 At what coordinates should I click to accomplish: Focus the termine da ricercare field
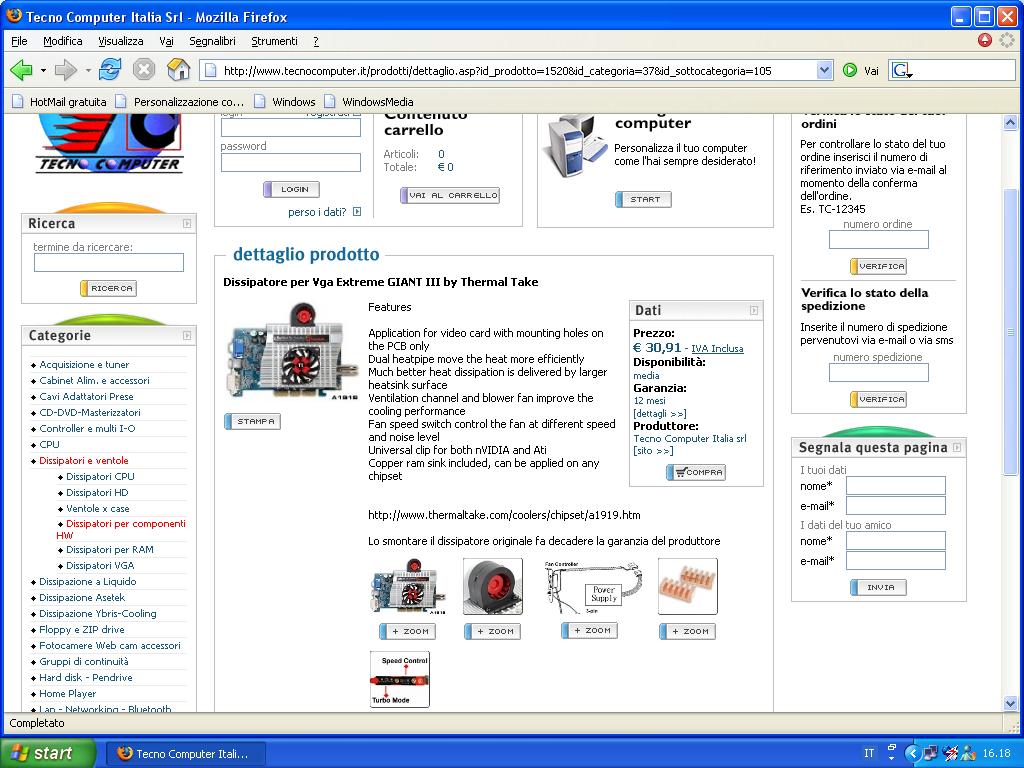click(x=108, y=263)
